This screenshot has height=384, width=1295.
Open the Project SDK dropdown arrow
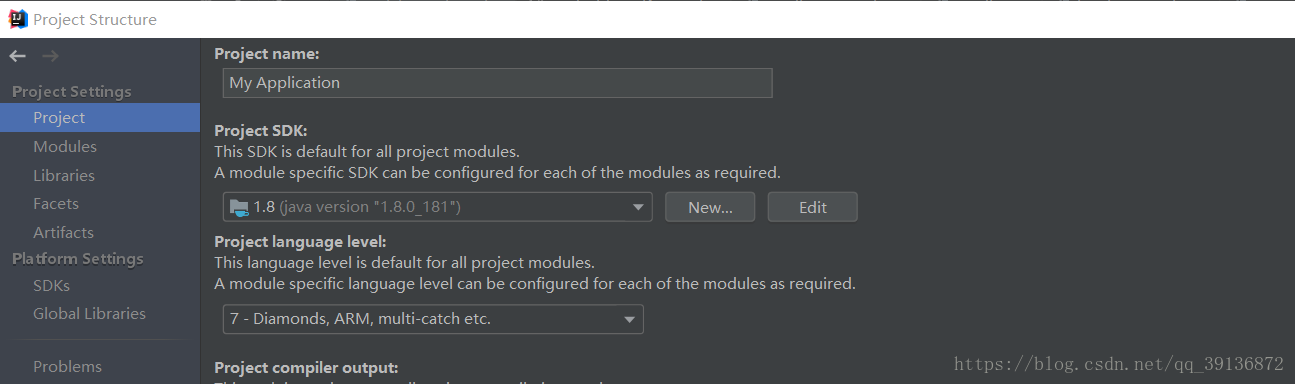[638, 208]
